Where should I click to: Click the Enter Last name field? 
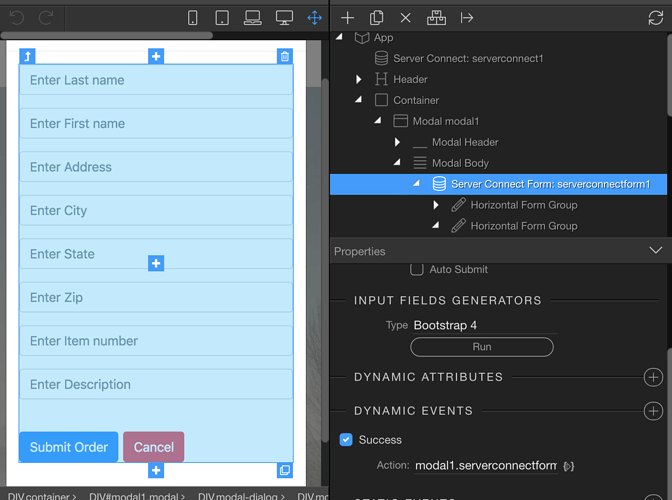click(x=156, y=80)
